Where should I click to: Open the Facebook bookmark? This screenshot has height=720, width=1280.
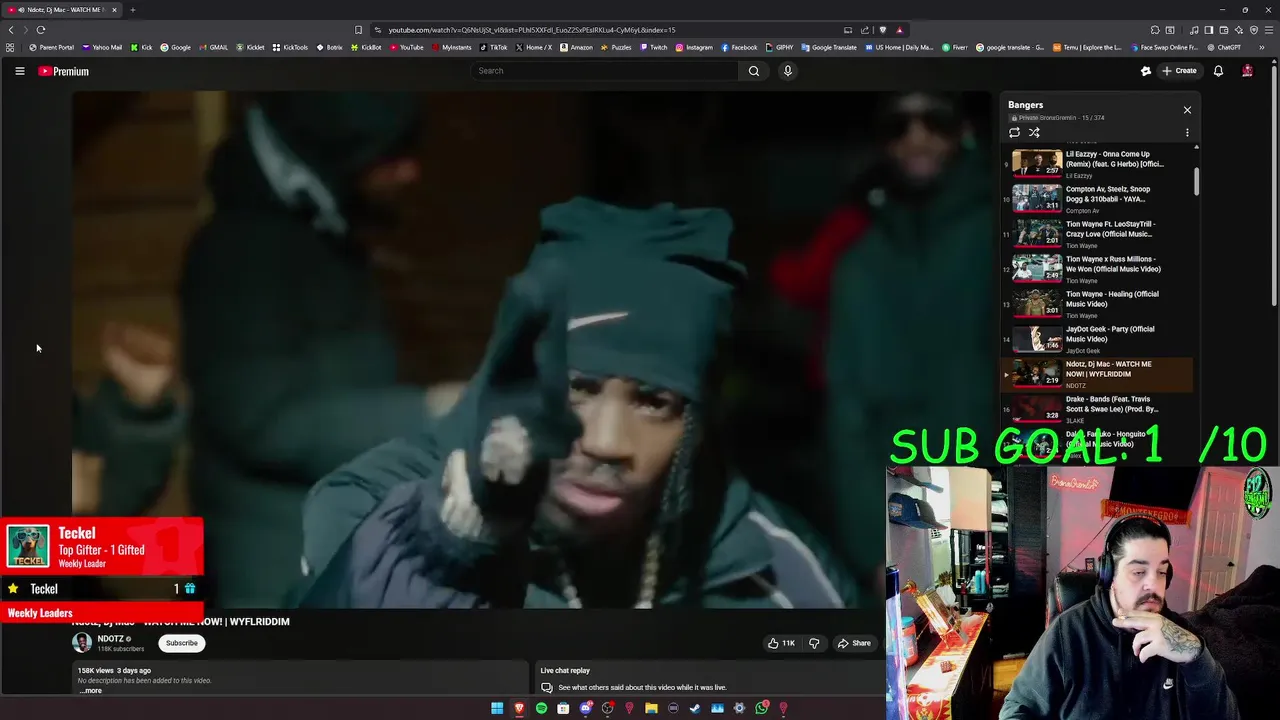click(739, 47)
